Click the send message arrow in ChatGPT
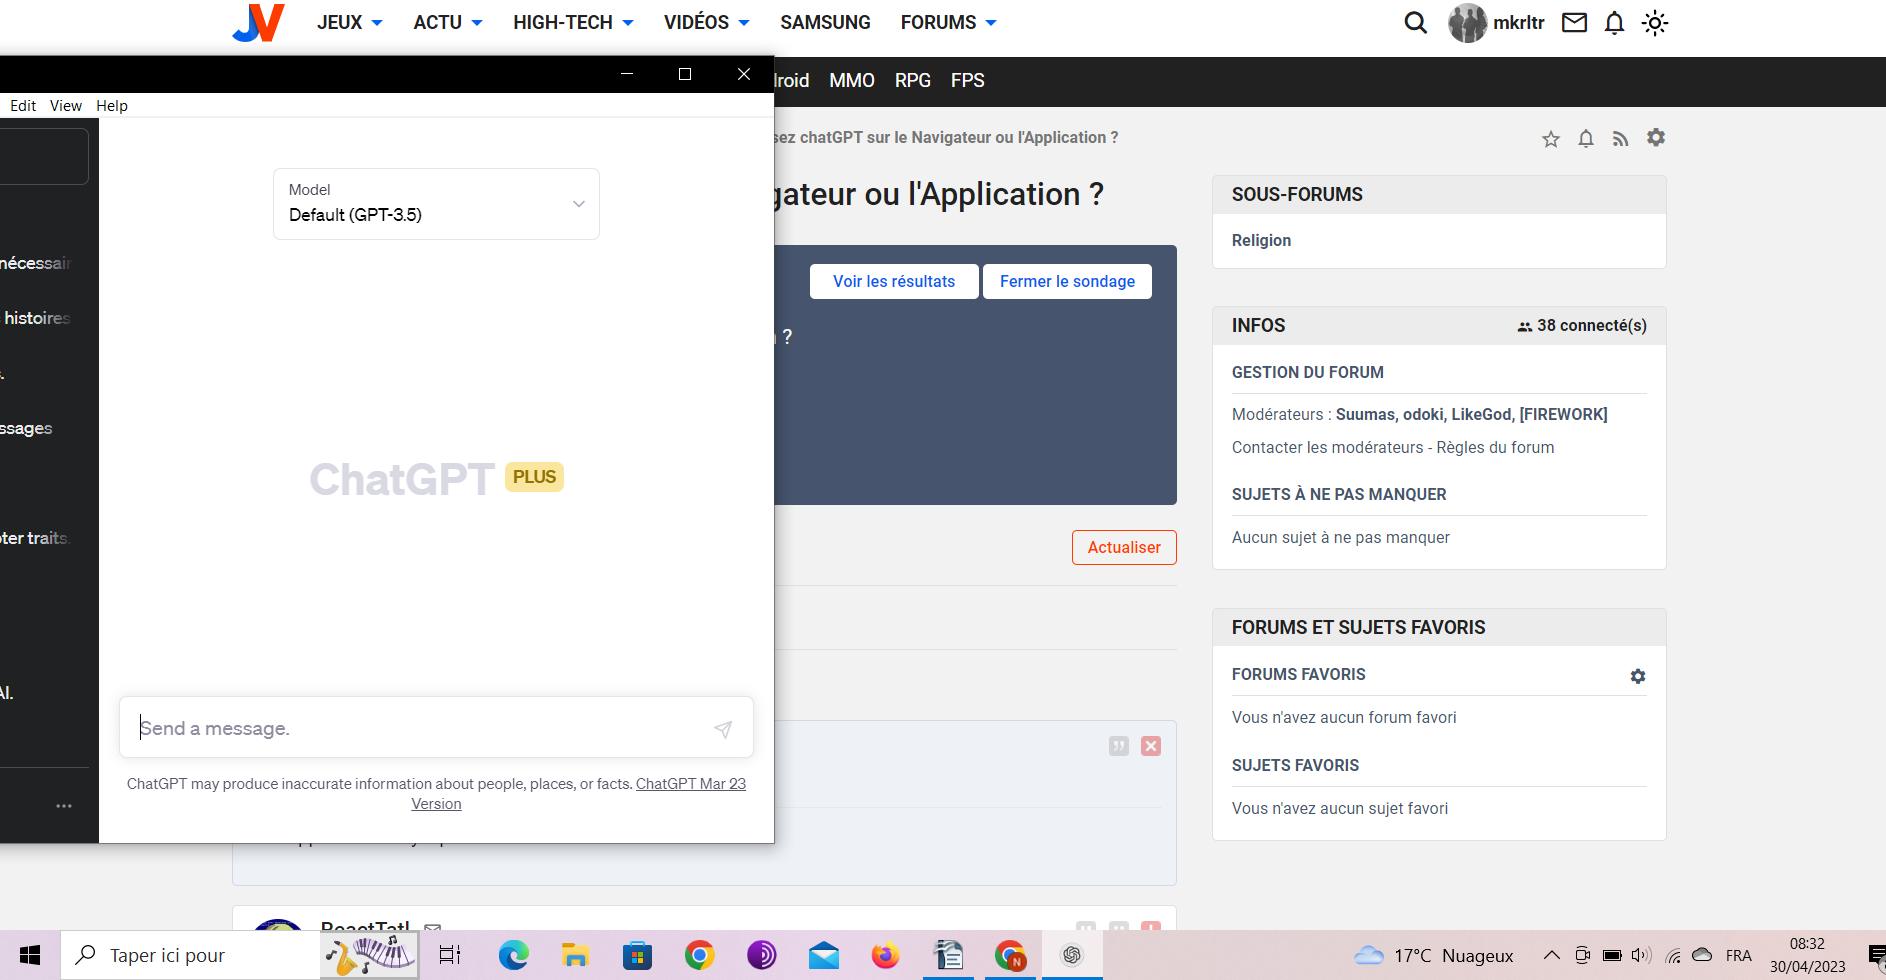Screen dimensions: 1886x980 [x=723, y=729]
